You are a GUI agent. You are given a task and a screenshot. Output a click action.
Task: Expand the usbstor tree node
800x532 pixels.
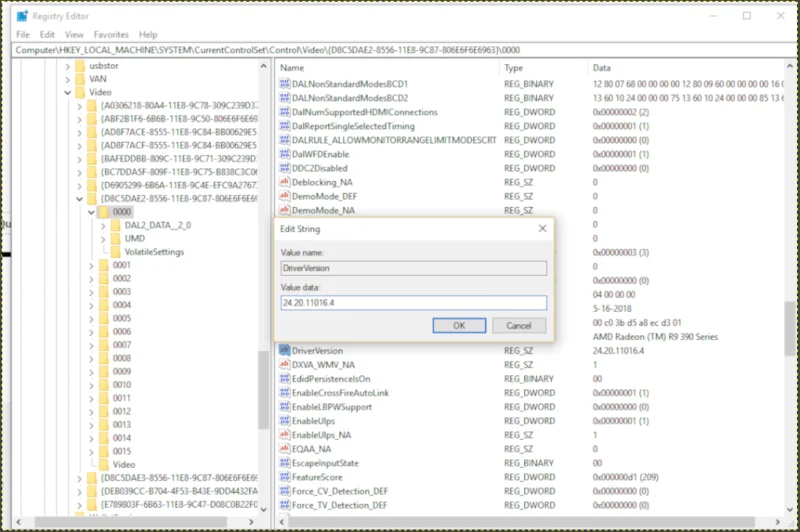pos(68,66)
